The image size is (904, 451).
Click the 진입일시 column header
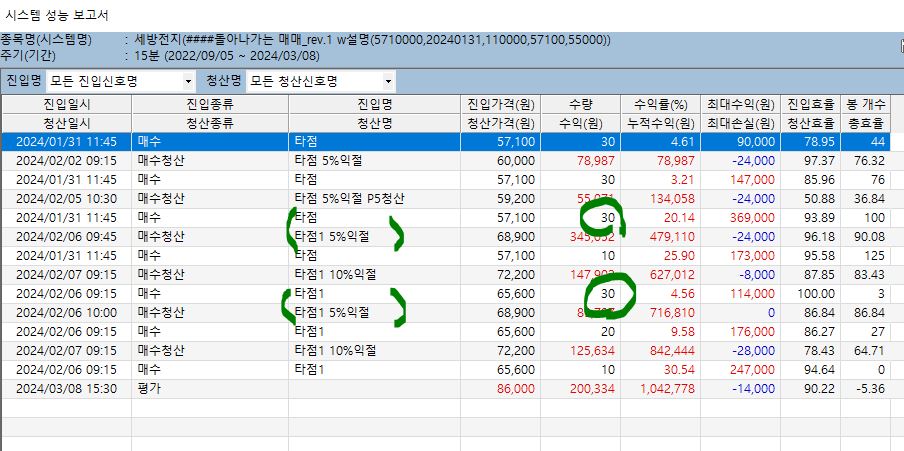(x=65, y=105)
